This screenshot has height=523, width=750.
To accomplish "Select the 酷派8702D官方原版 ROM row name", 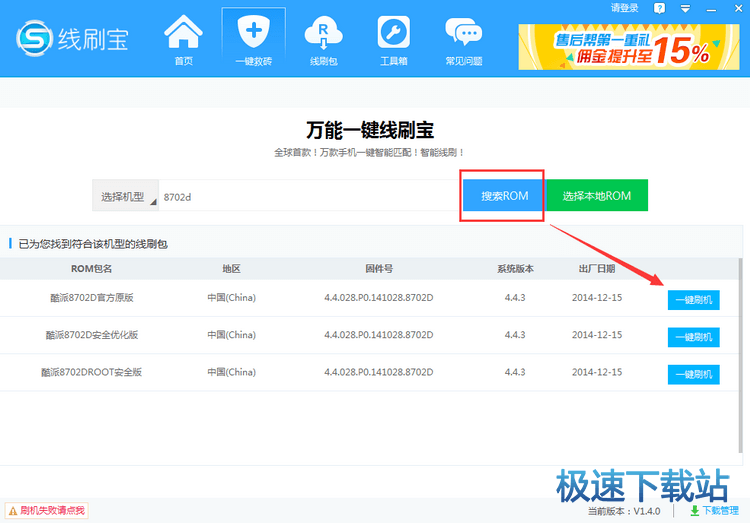I will click(x=91, y=298).
